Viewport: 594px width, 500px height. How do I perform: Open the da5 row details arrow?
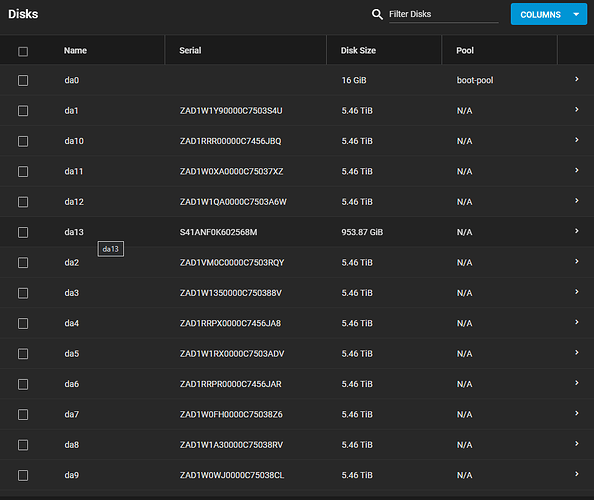pos(577,353)
